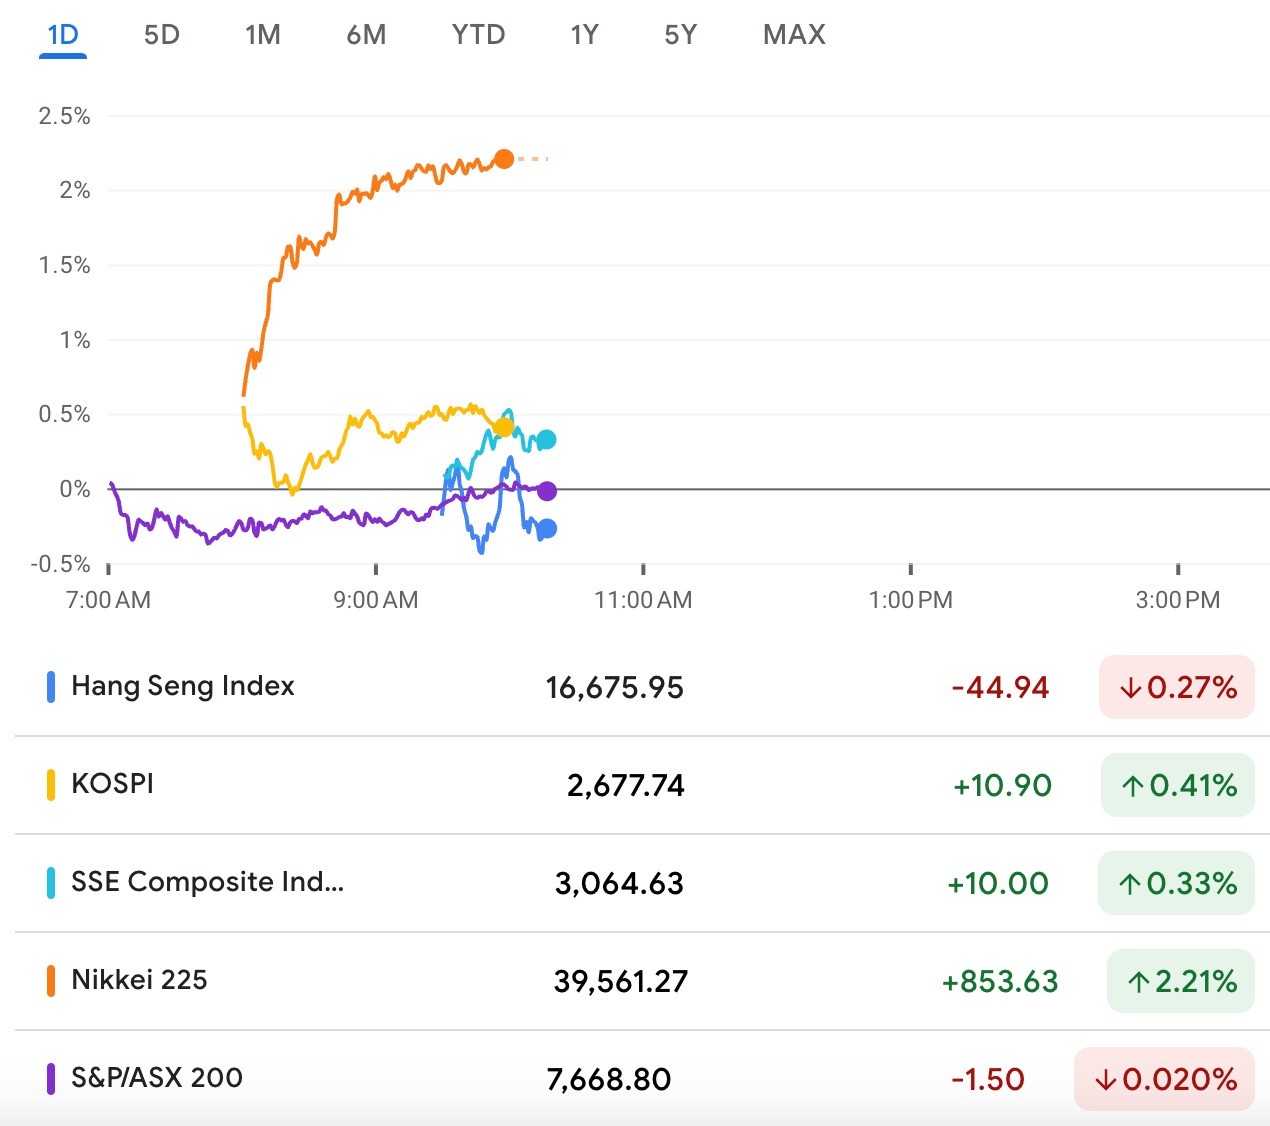Image resolution: width=1270 pixels, height=1126 pixels.
Task: Click the 2.5% y-axis label
Action: (x=64, y=116)
